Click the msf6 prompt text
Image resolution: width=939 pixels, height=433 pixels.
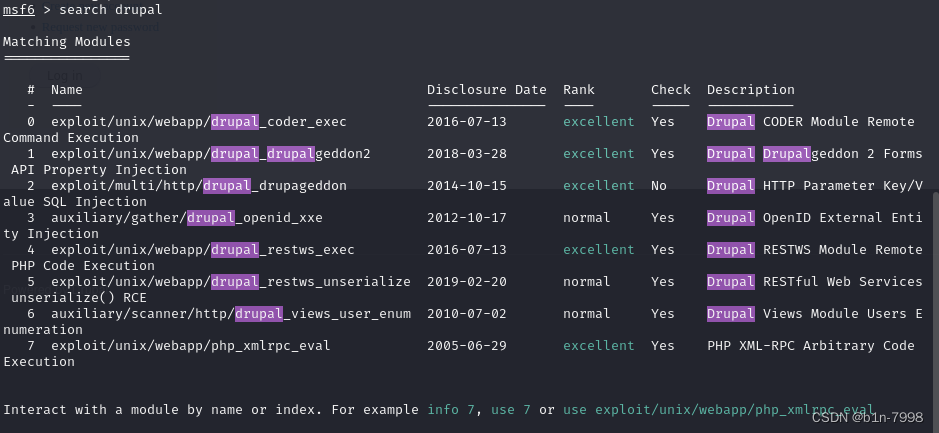pos(19,10)
